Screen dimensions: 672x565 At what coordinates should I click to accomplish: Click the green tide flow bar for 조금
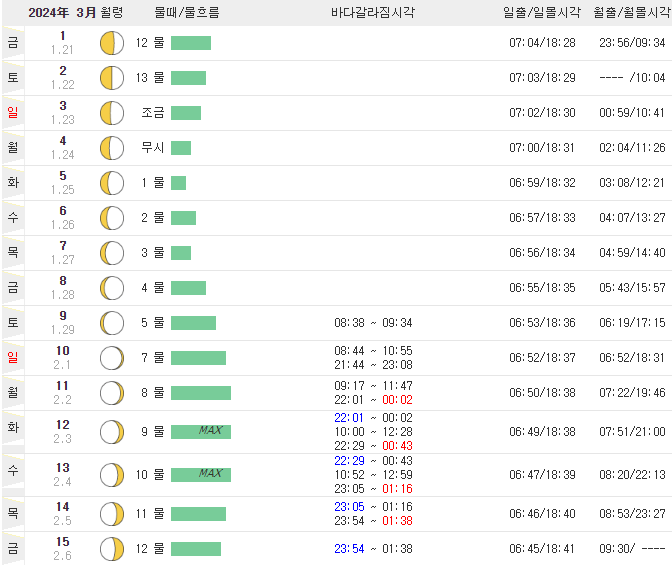(186, 113)
